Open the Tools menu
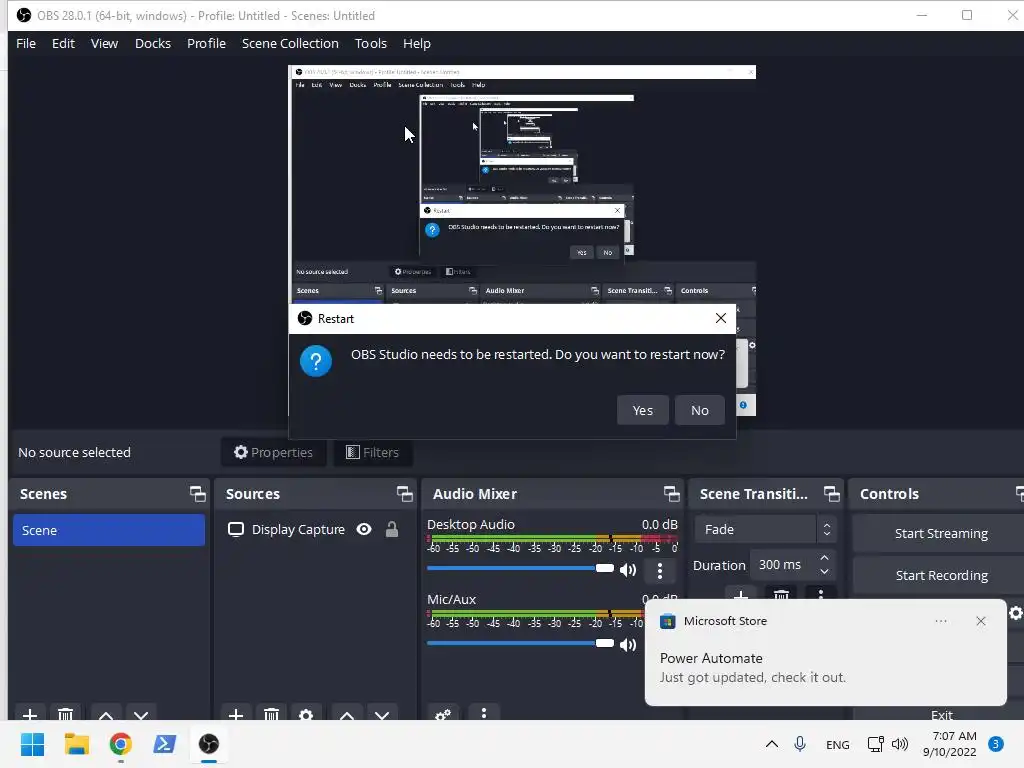 click(x=370, y=43)
